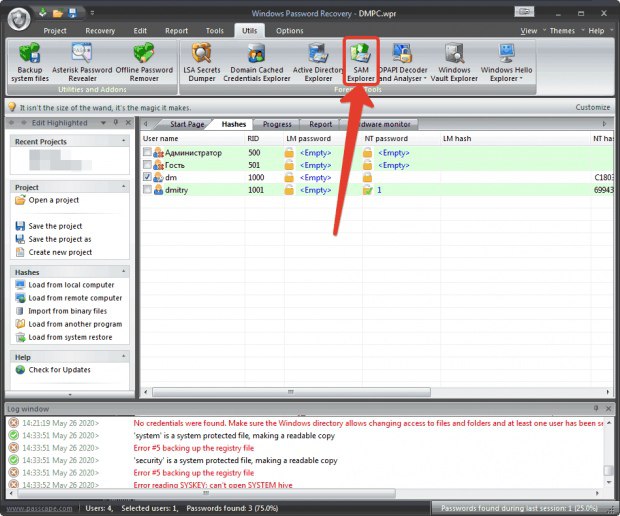The height and width of the screenshot is (516, 620).
Task: Open LSA Secrets Dumper
Action: 202,62
